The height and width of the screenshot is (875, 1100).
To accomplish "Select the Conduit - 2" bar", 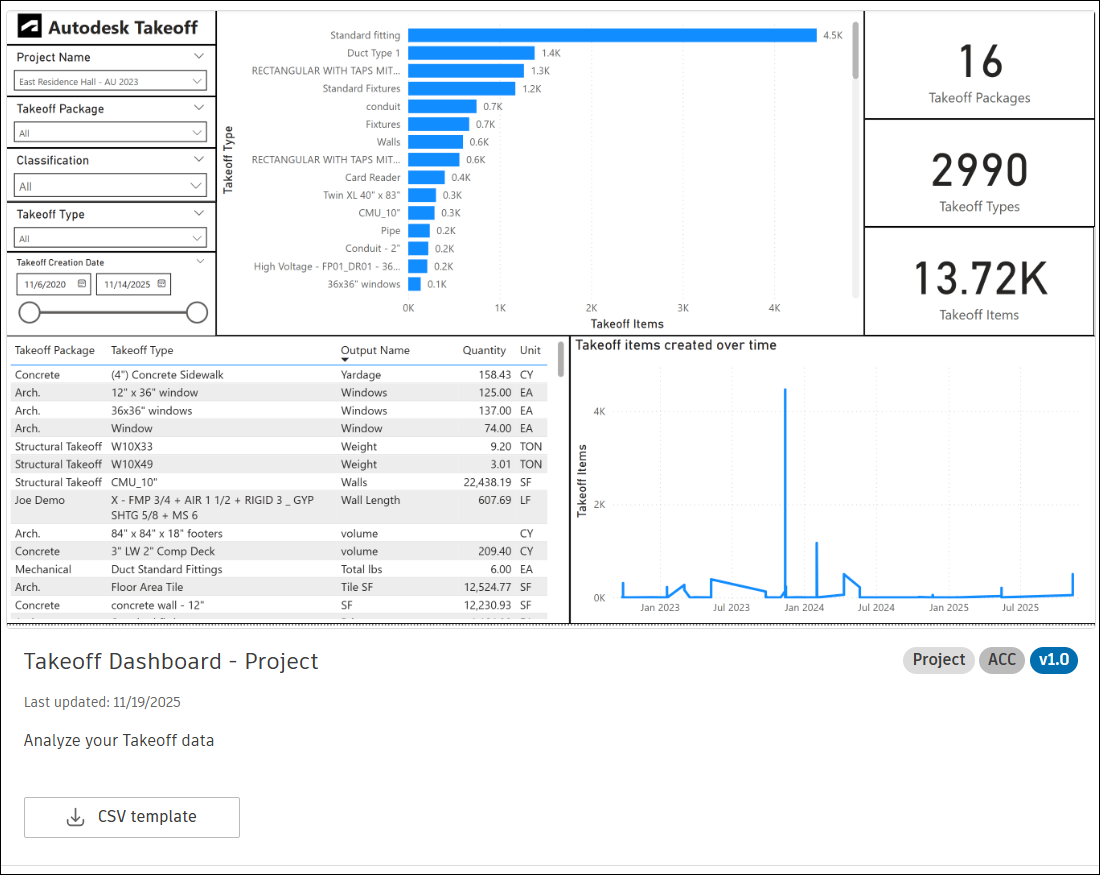I will tap(418, 248).
